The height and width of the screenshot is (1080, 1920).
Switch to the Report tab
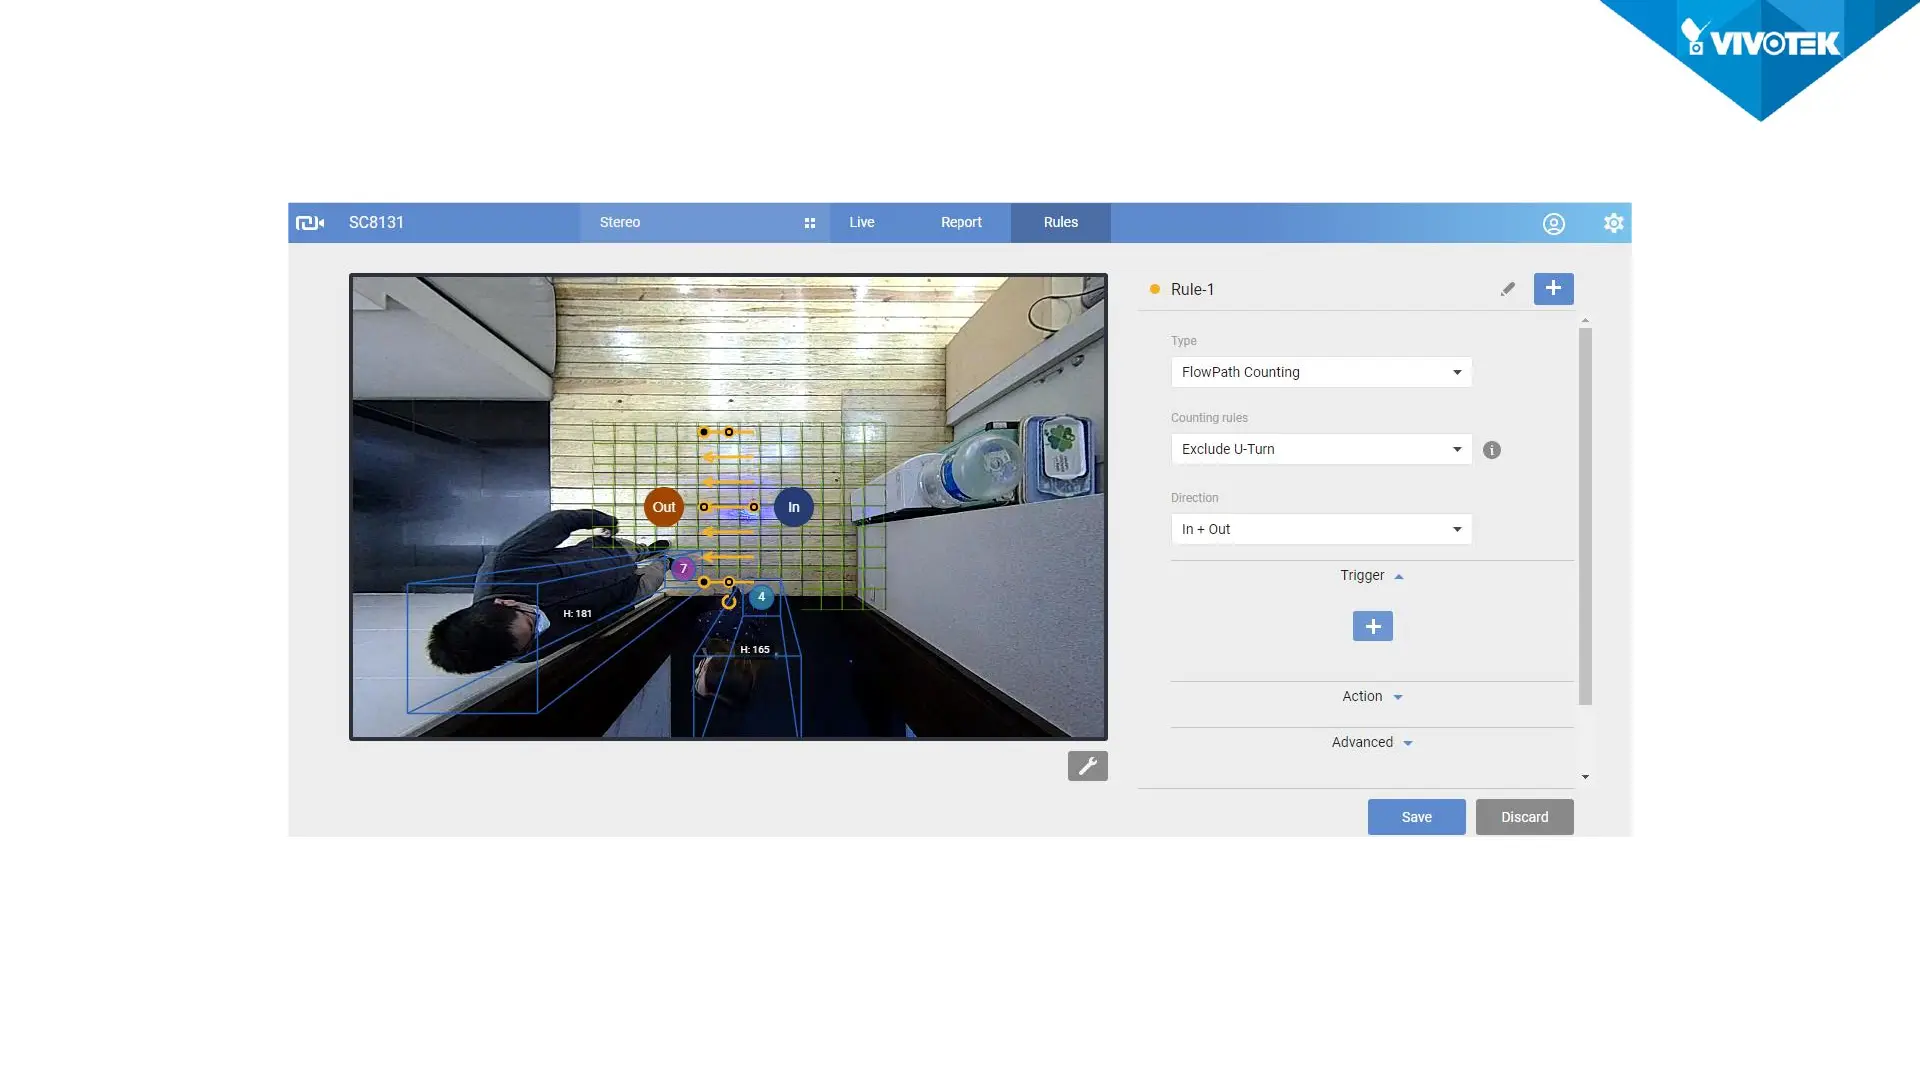(960, 223)
